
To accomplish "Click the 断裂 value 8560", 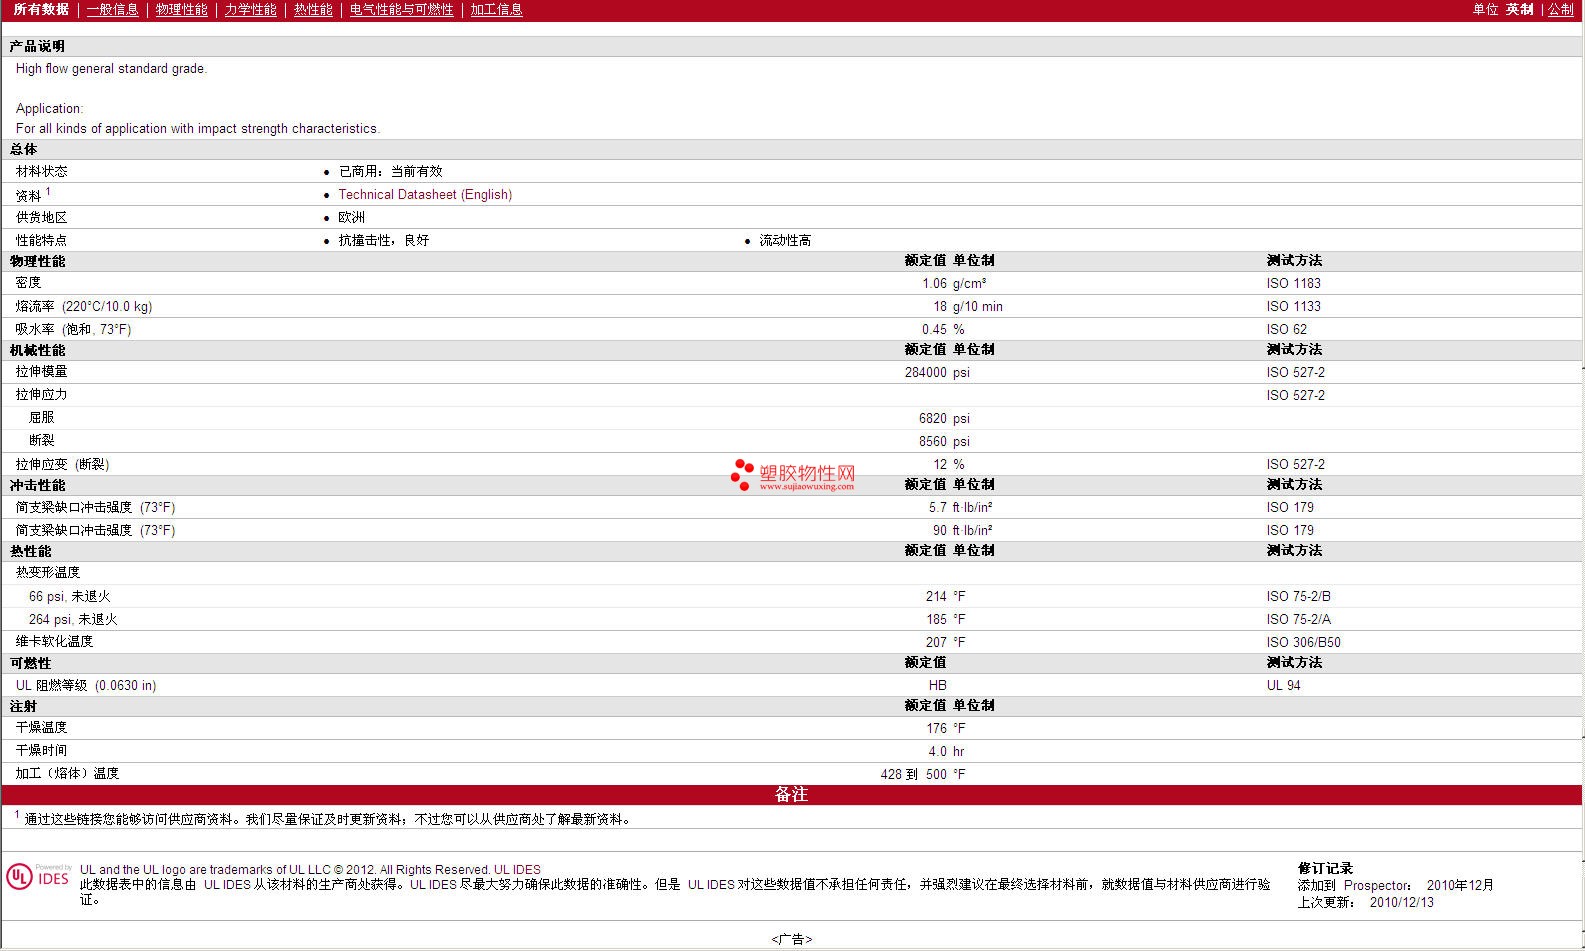I will [x=933, y=442].
